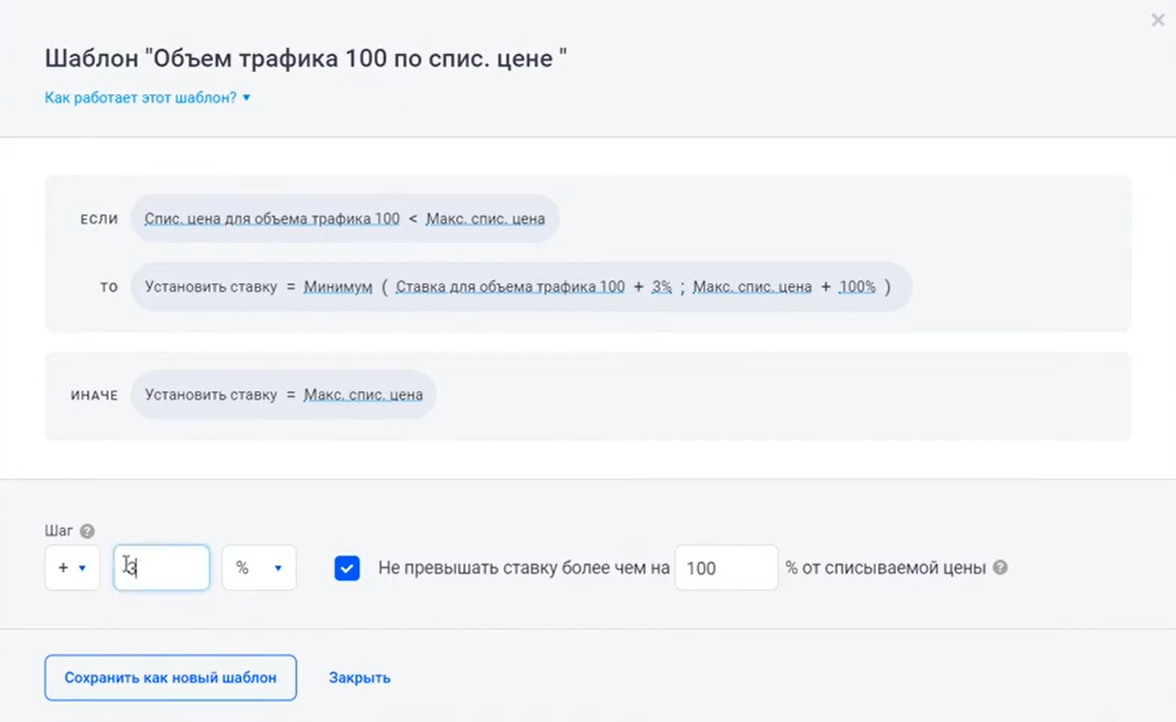Expand Как работает этот шаблон?
Screen dimensions: 1176x722
pyautogui.click(x=147, y=98)
